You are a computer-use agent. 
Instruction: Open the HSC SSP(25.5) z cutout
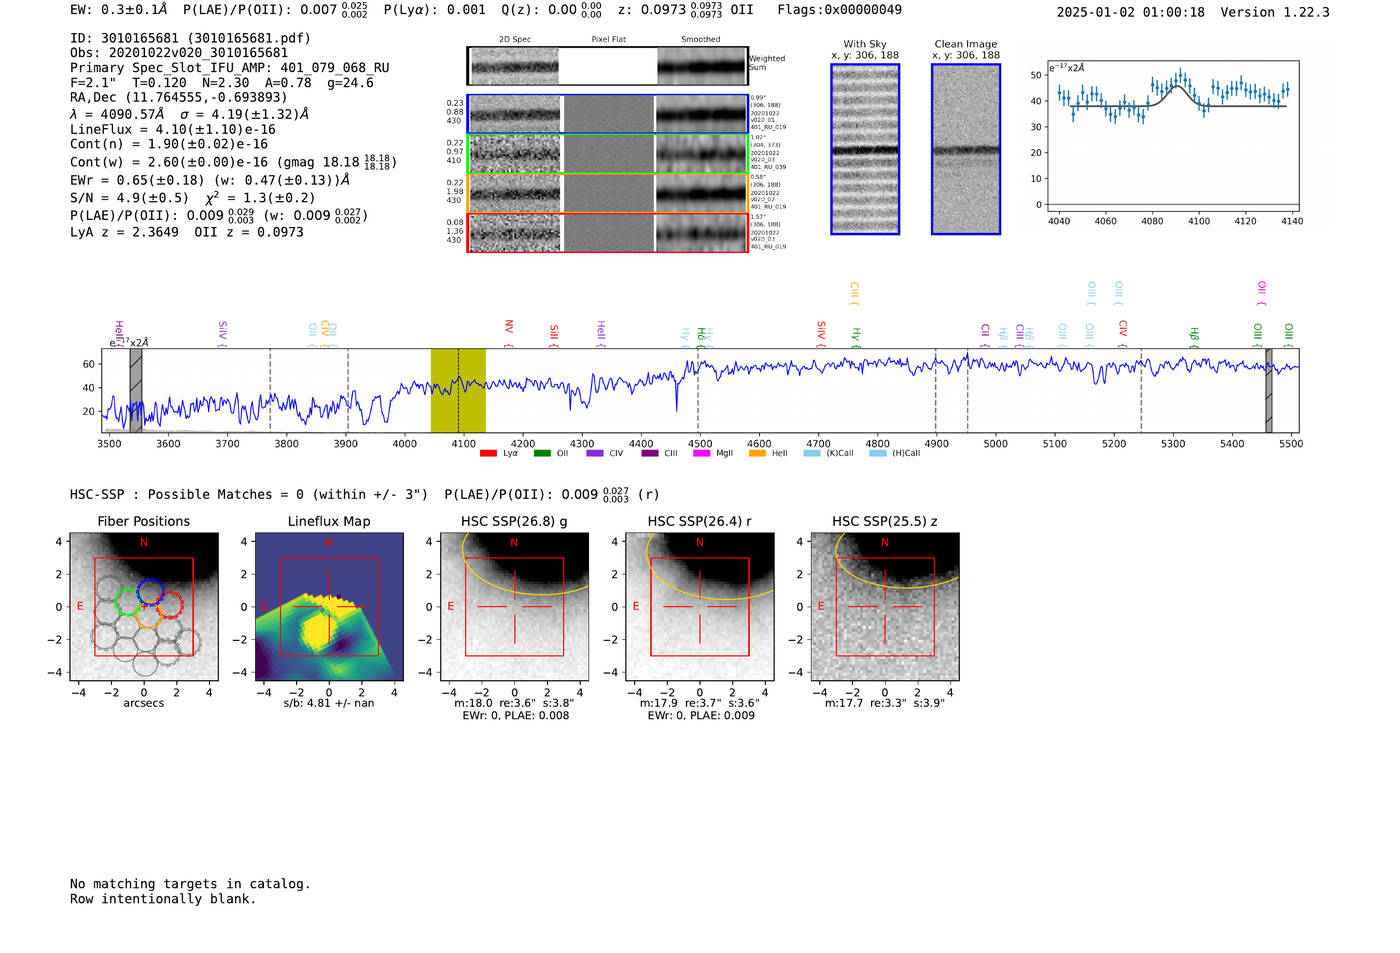pos(884,606)
